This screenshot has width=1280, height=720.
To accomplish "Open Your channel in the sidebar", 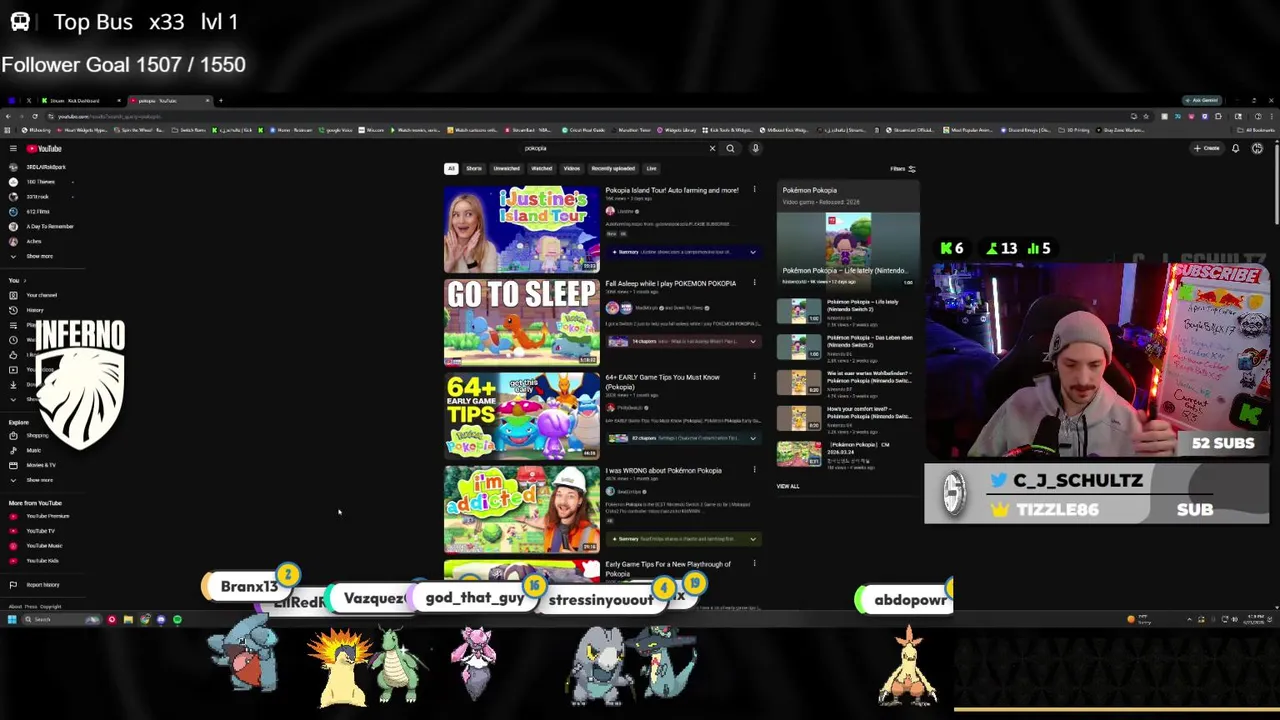I will 34,295.
